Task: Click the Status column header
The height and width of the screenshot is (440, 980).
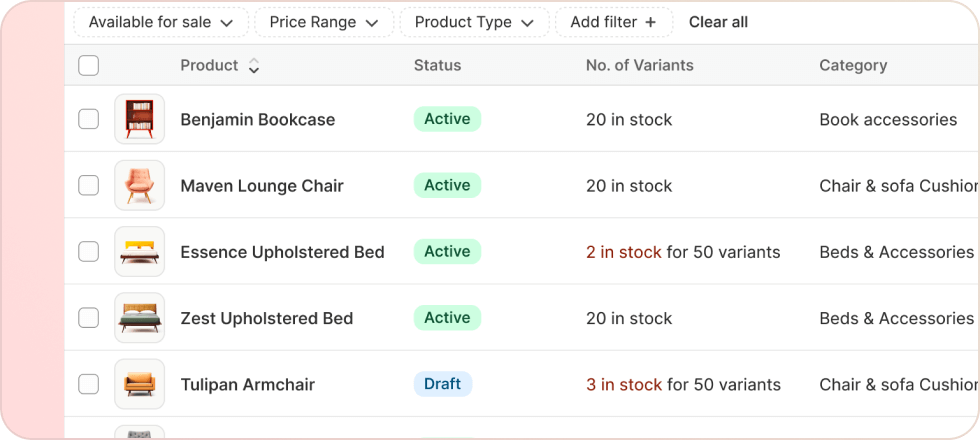Action: 437,66
